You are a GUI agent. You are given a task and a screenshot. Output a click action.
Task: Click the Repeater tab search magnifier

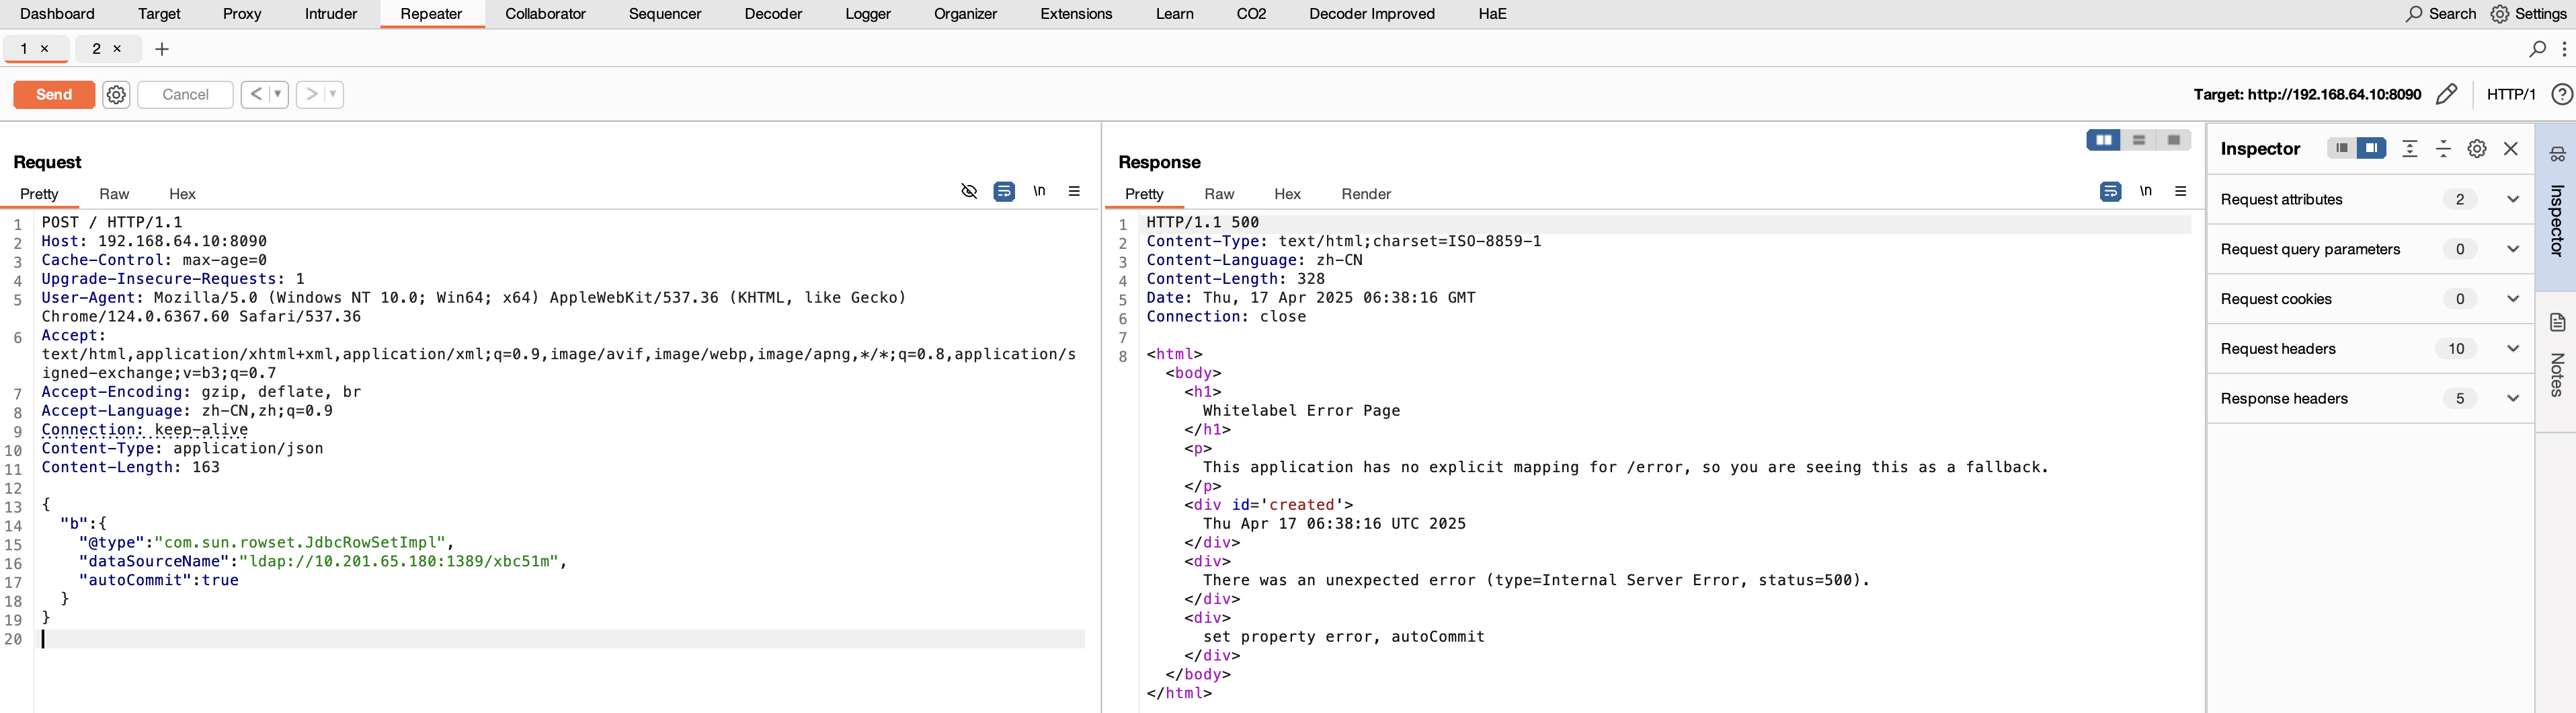[2537, 48]
